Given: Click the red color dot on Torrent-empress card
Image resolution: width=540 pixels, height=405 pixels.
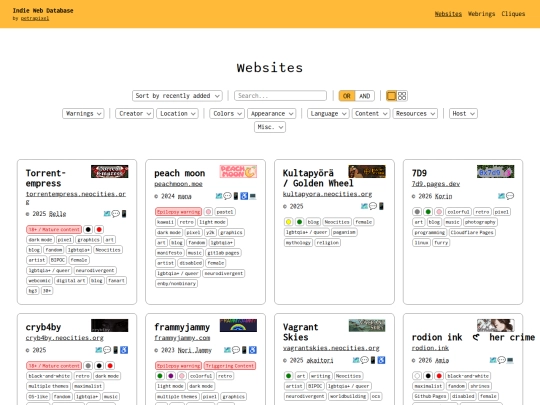Looking at the screenshot, I should (99, 229).
